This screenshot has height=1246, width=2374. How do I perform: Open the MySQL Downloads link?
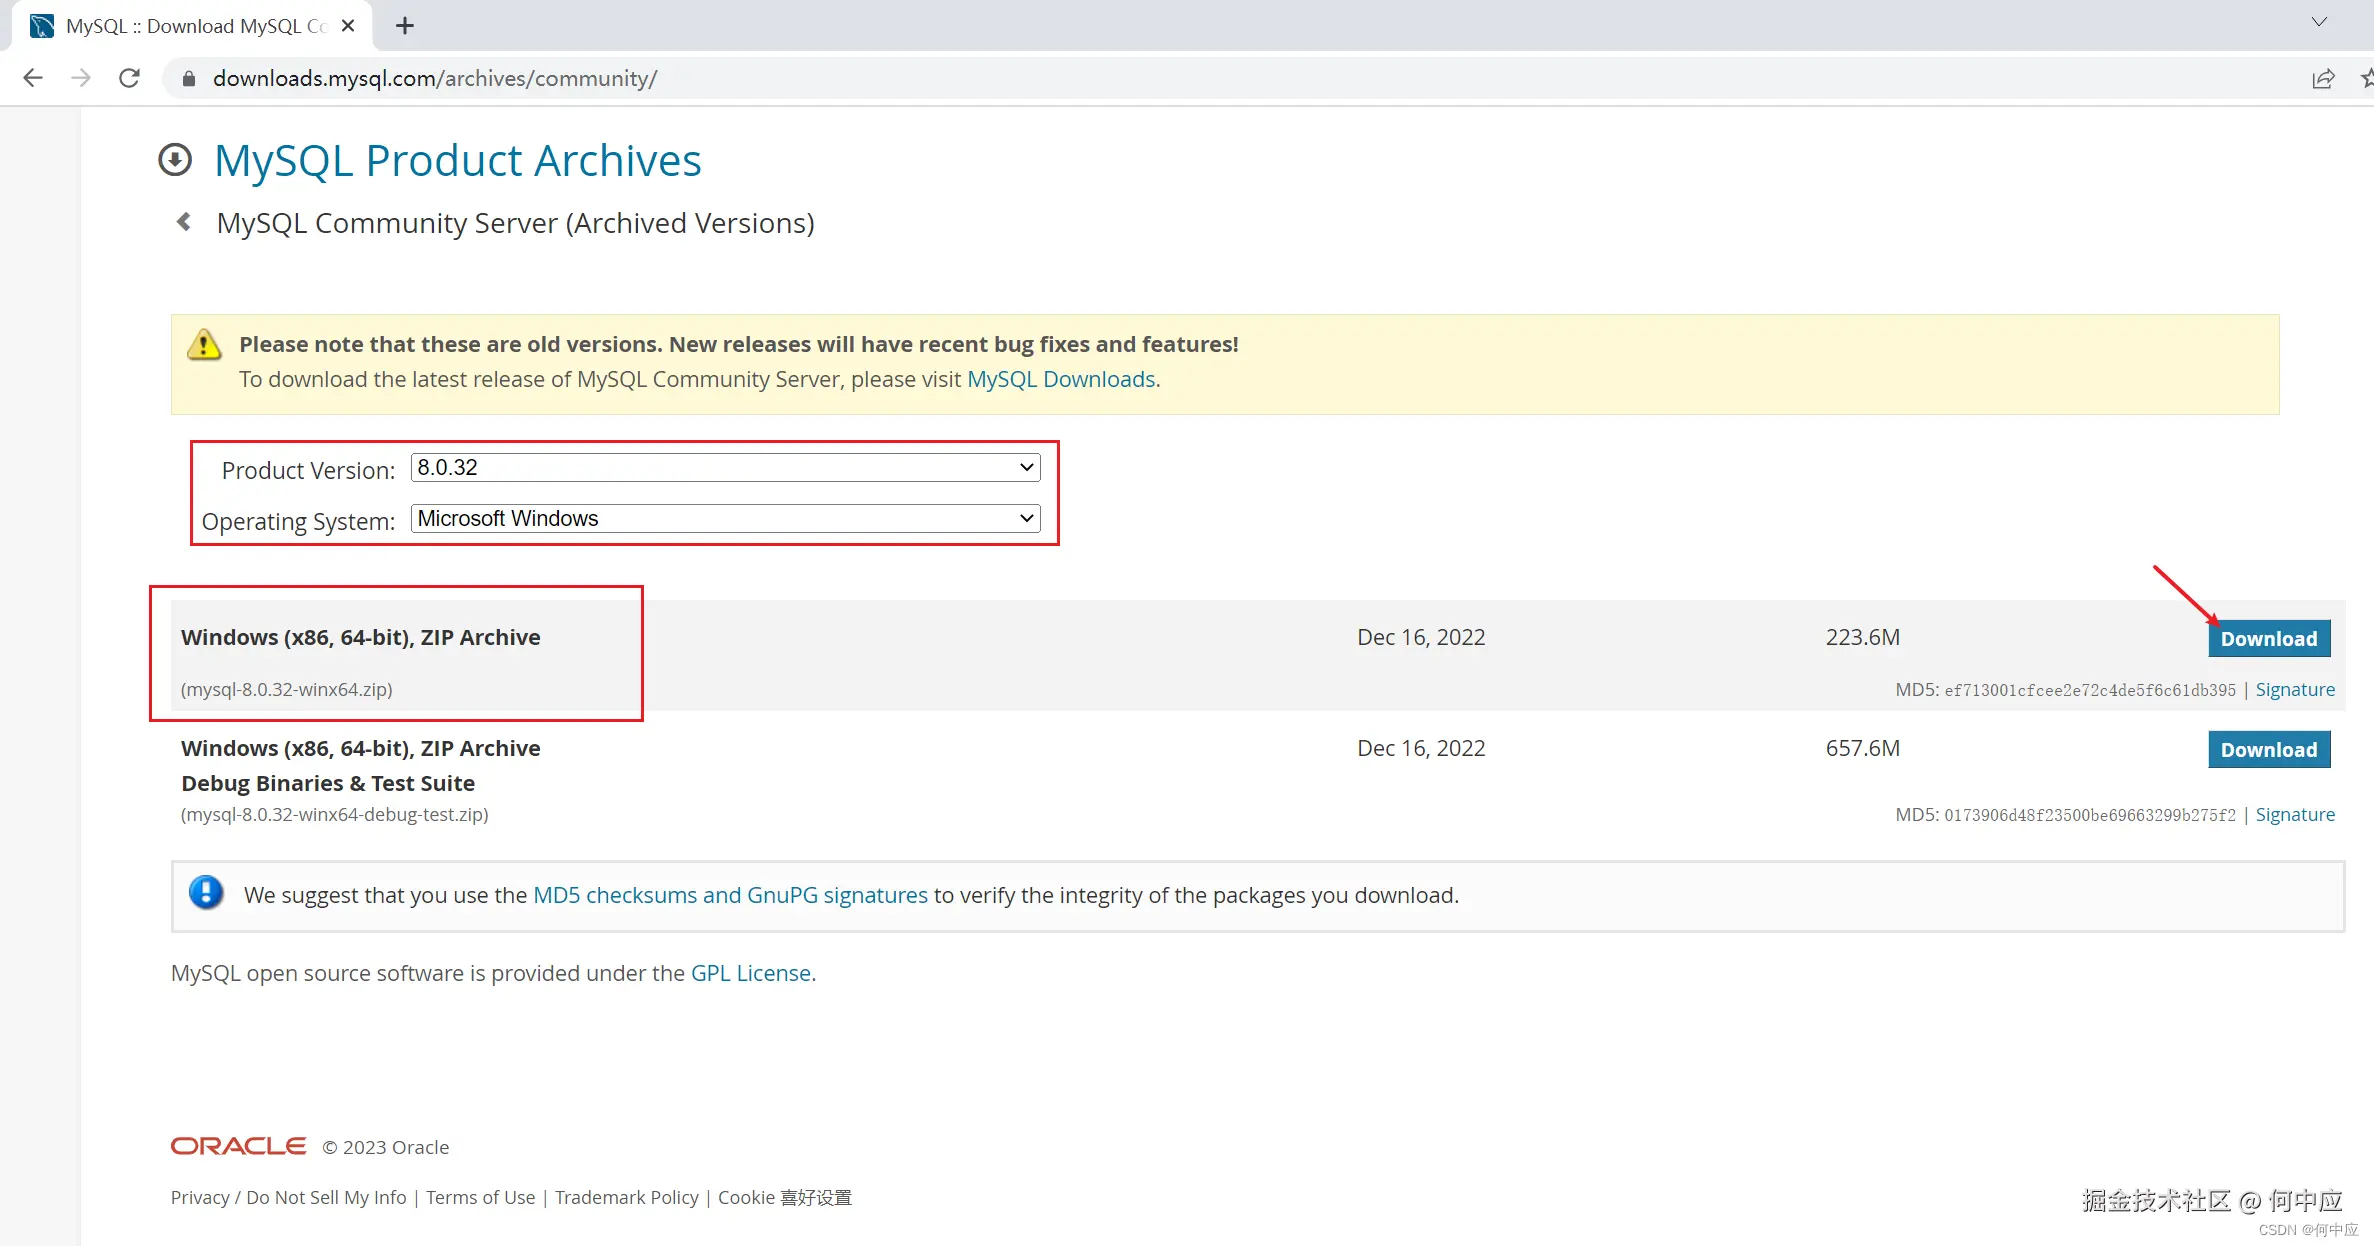(x=1061, y=379)
